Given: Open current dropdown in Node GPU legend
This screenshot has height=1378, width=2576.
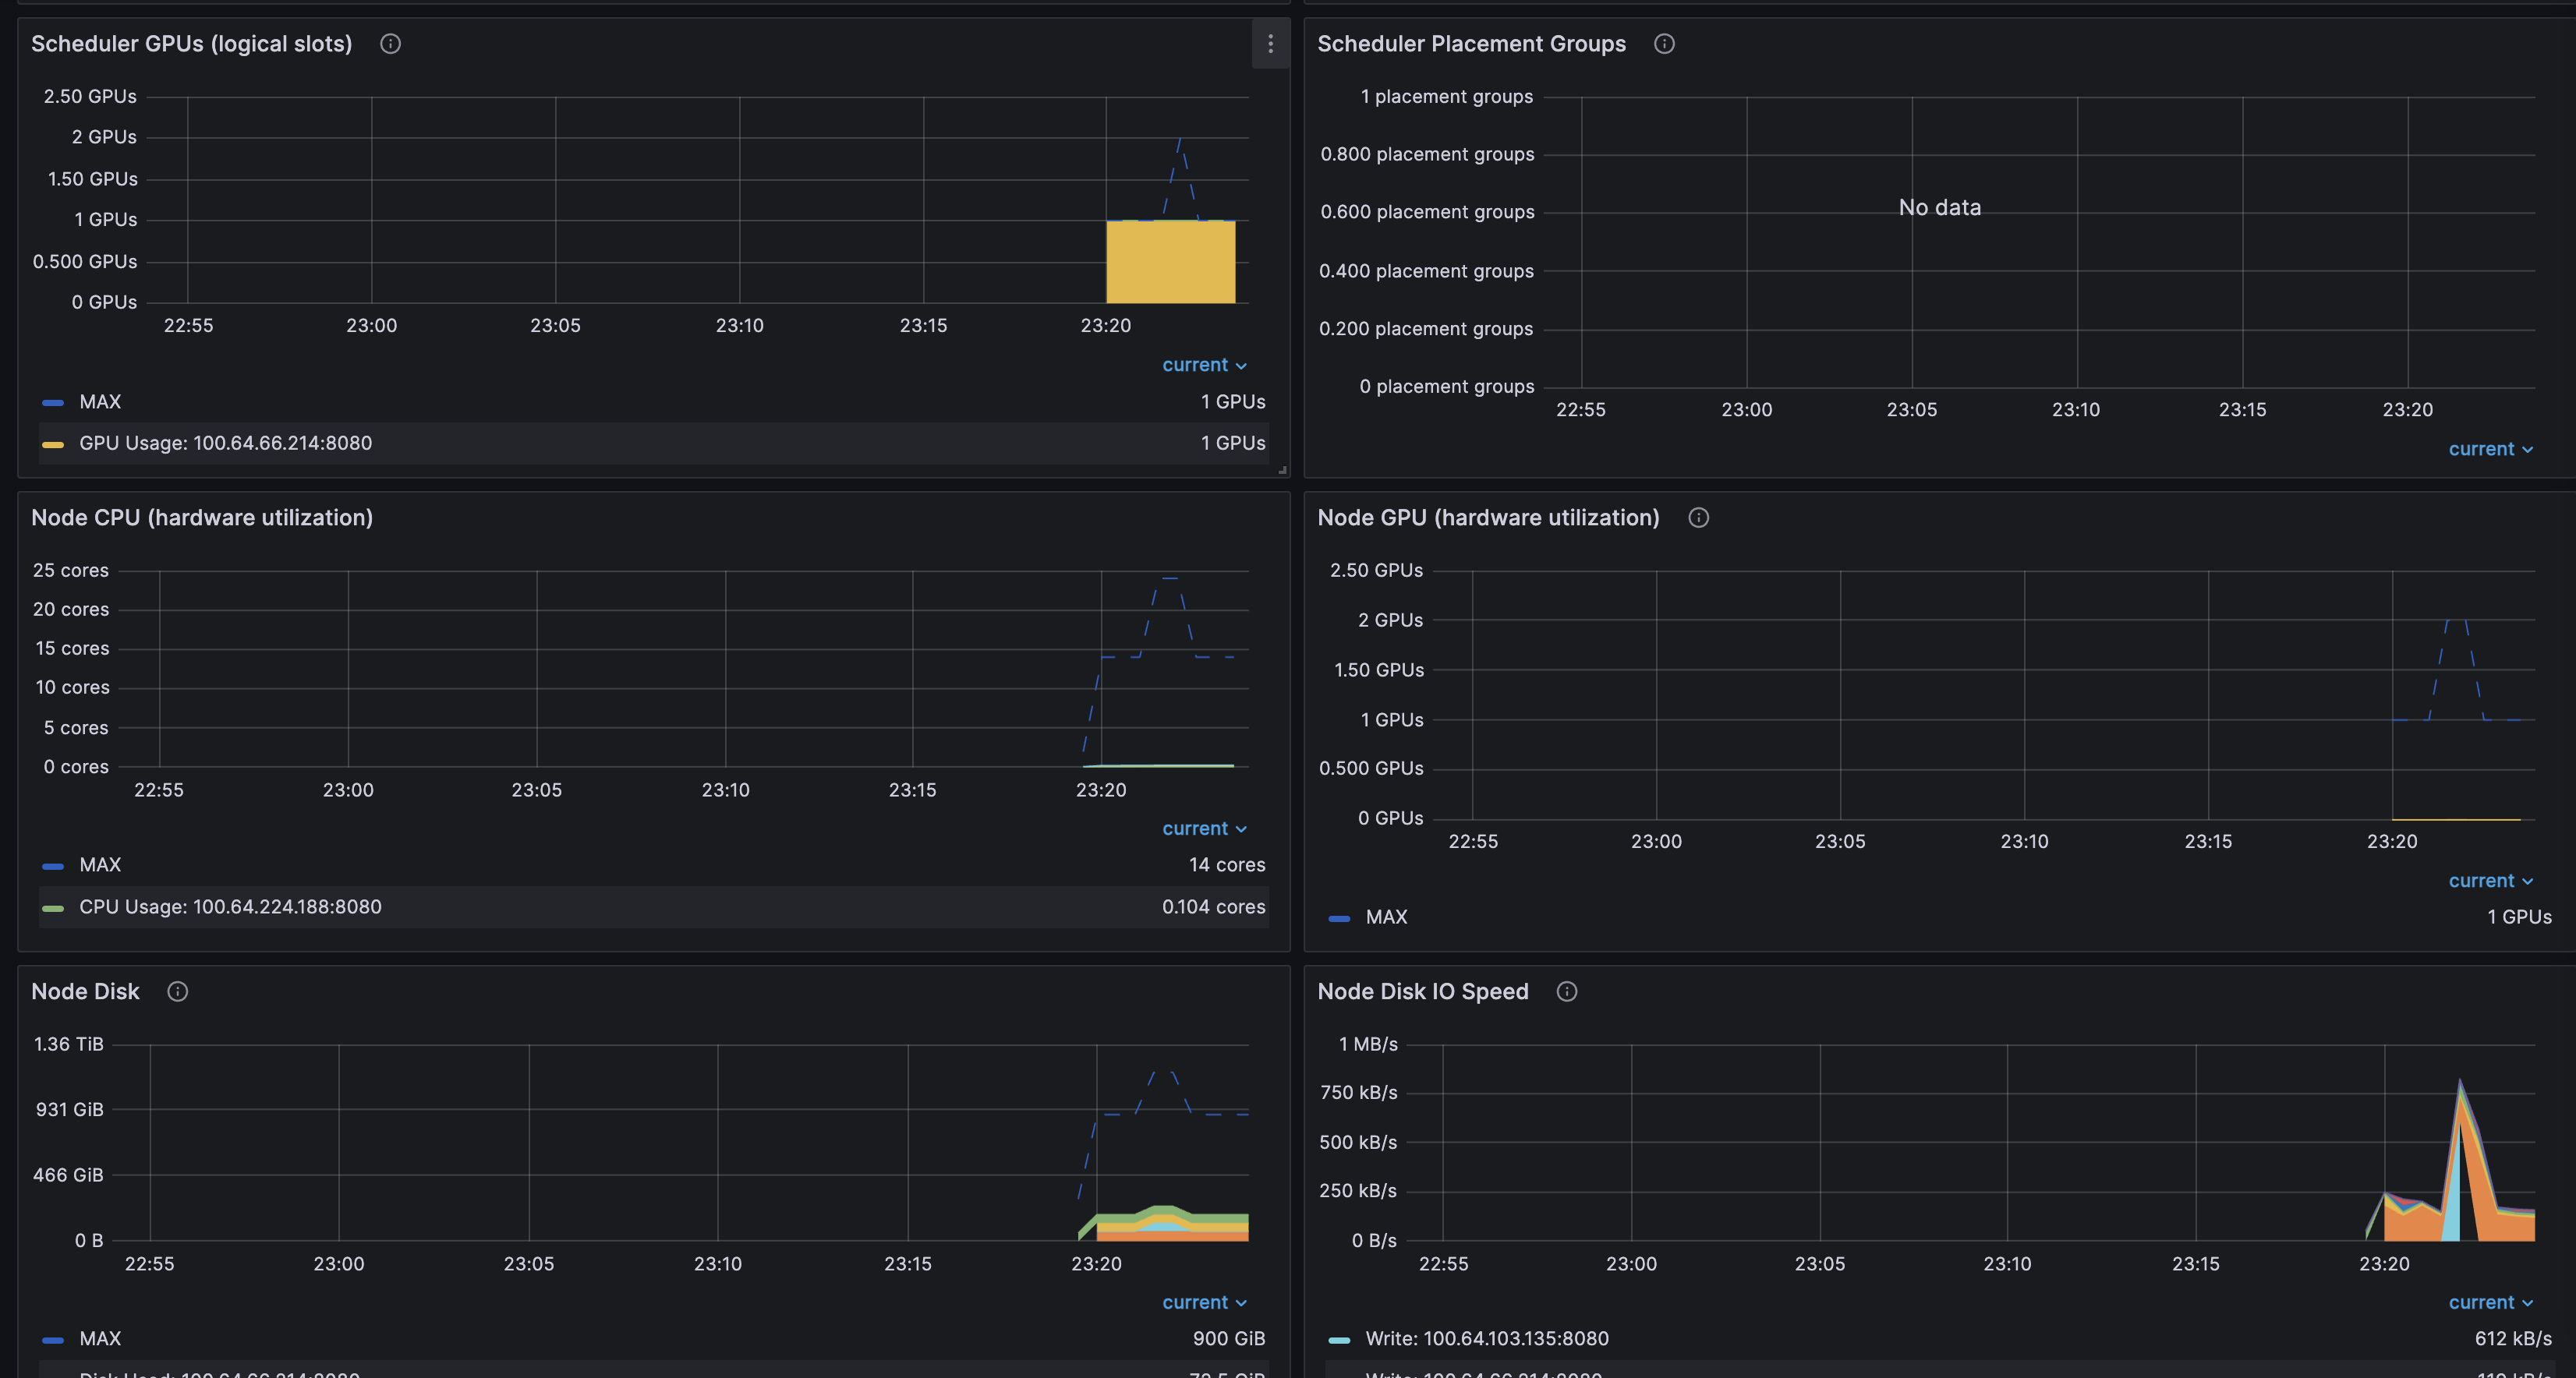Looking at the screenshot, I should [2490, 881].
